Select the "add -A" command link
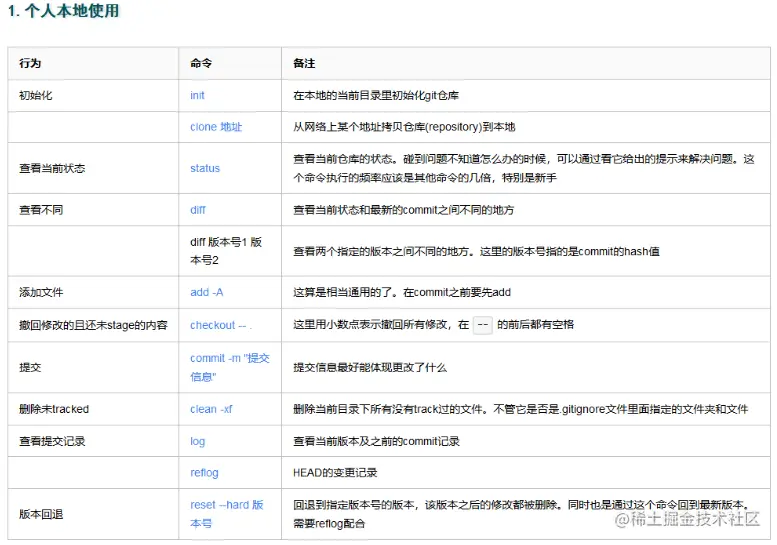Viewport: 777px width, 545px height. click(x=207, y=292)
